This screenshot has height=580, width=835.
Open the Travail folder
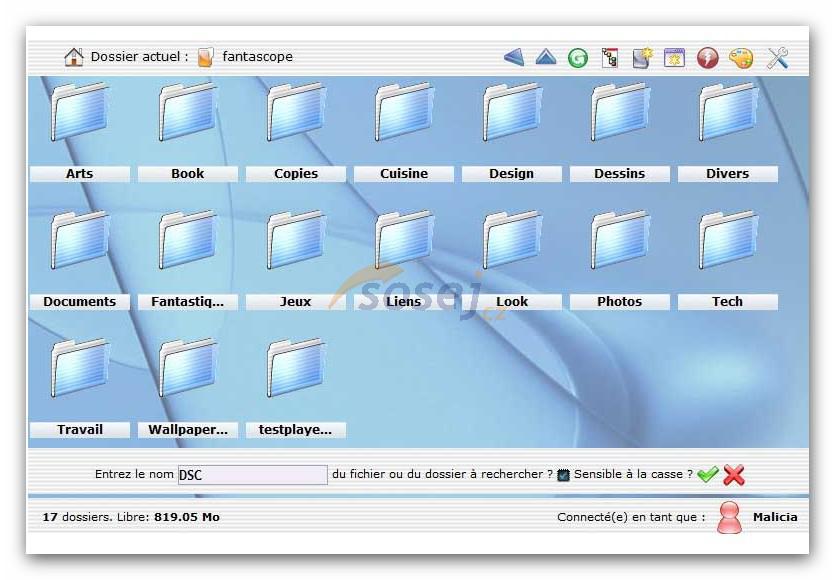click(x=80, y=369)
